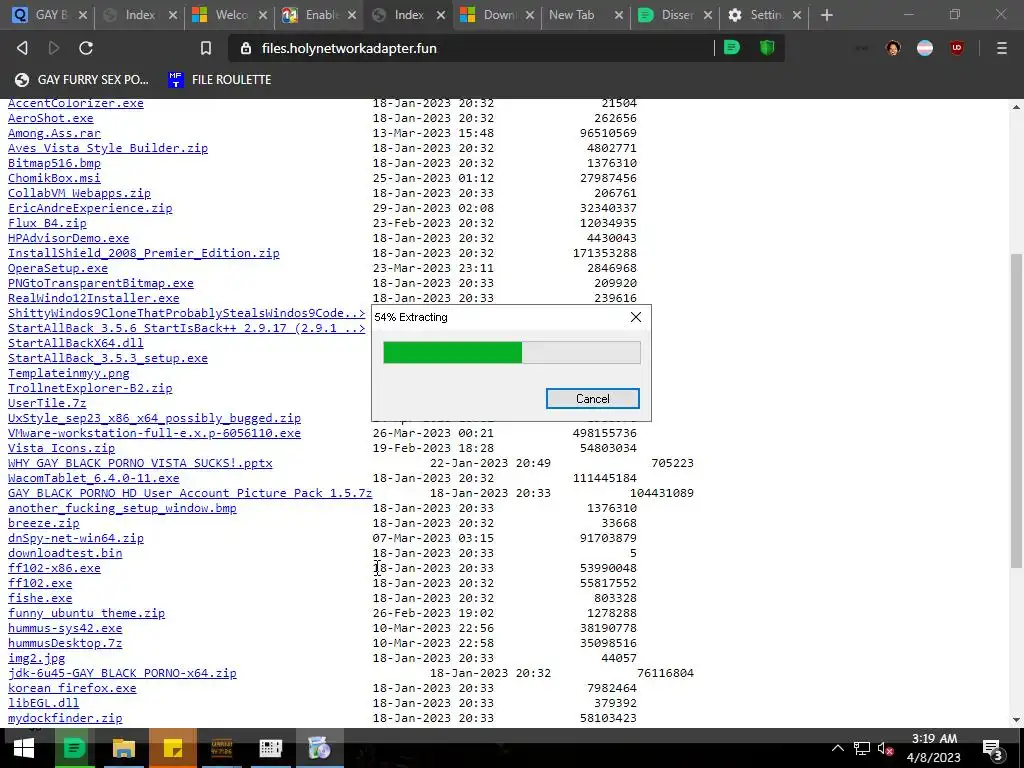Download AccentColorizer.exe
The width and height of the screenshot is (1024, 768).
[x=76, y=103]
